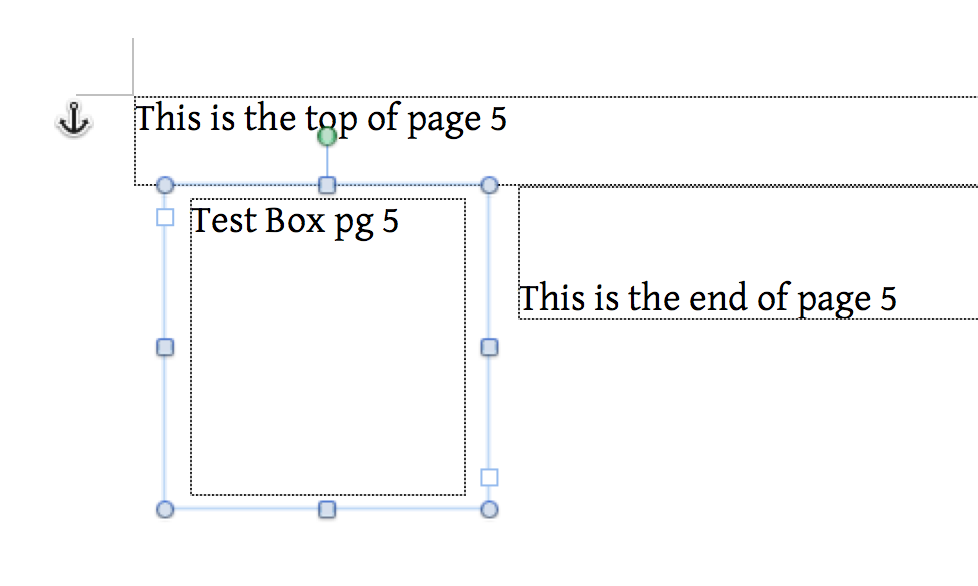This screenshot has width=978, height=586.
Task: Click the number 5 after 'top of page'
Action: tap(498, 118)
